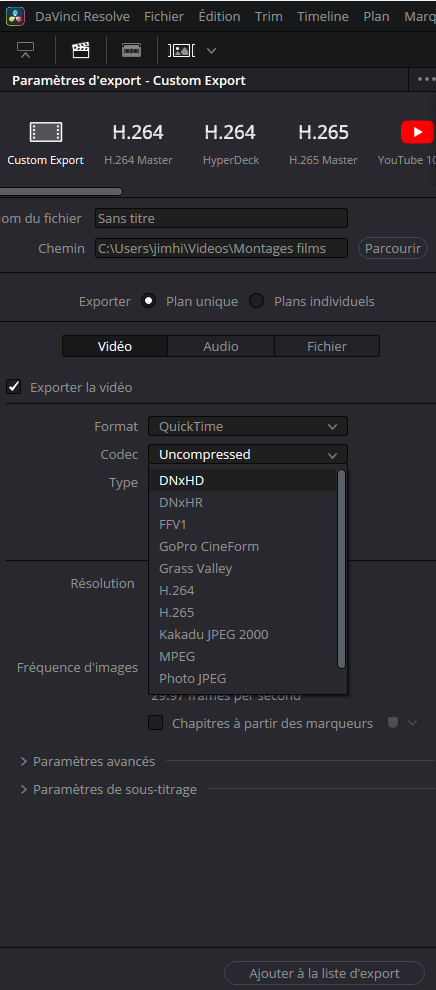Select the Plan unique radio button

tap(149, 301)
